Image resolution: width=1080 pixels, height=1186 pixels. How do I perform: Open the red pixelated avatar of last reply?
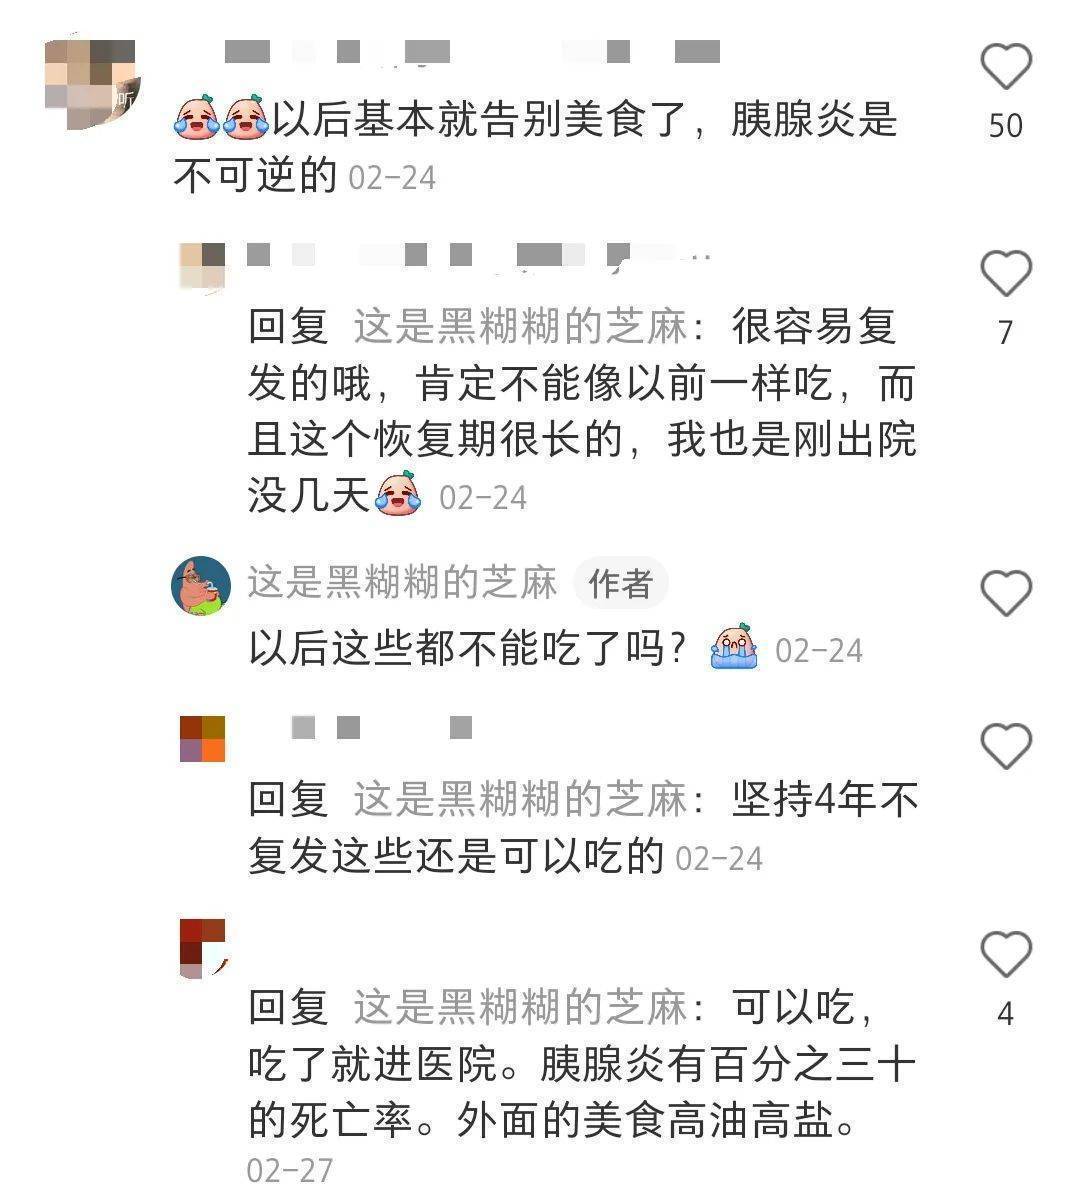coord(202,947)
